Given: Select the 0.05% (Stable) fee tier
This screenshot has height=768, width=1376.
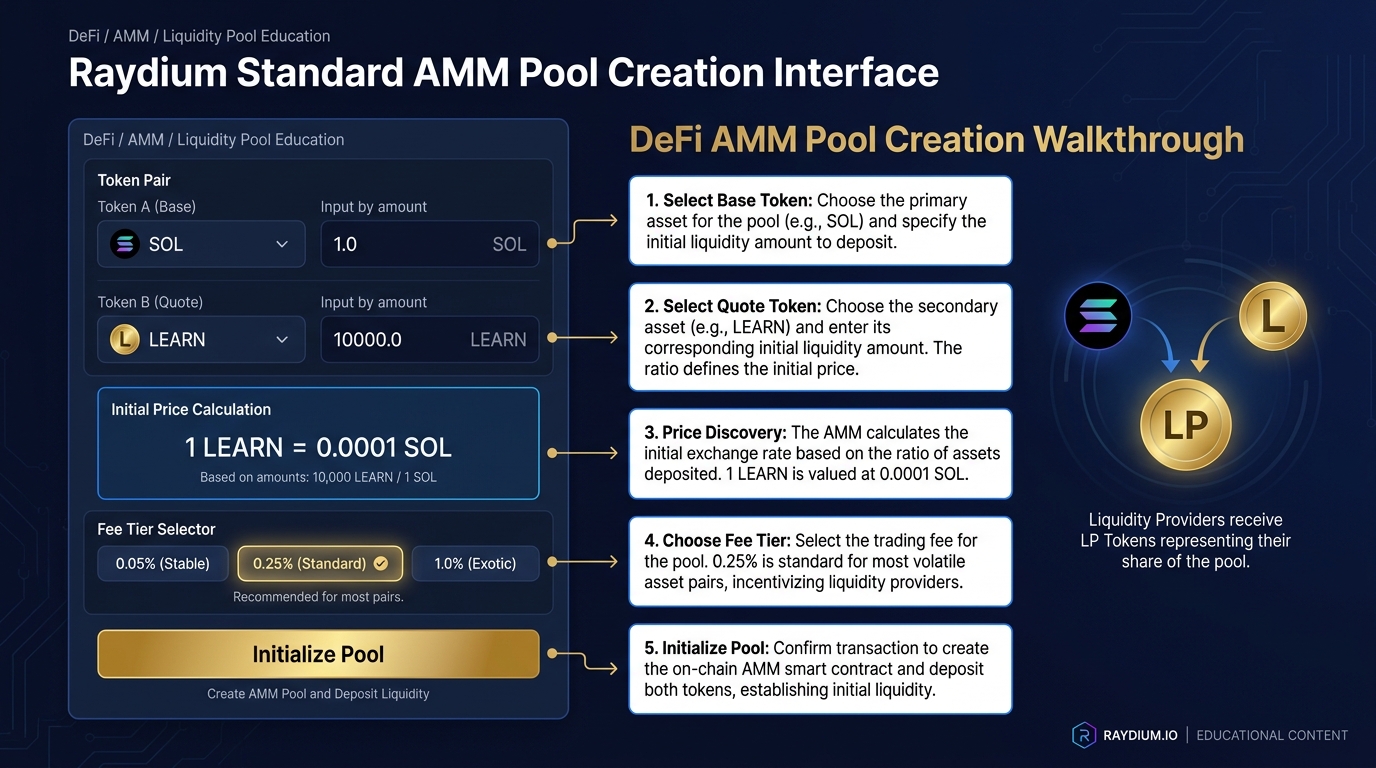Looking at the screenshot, I should pos(163,564).
